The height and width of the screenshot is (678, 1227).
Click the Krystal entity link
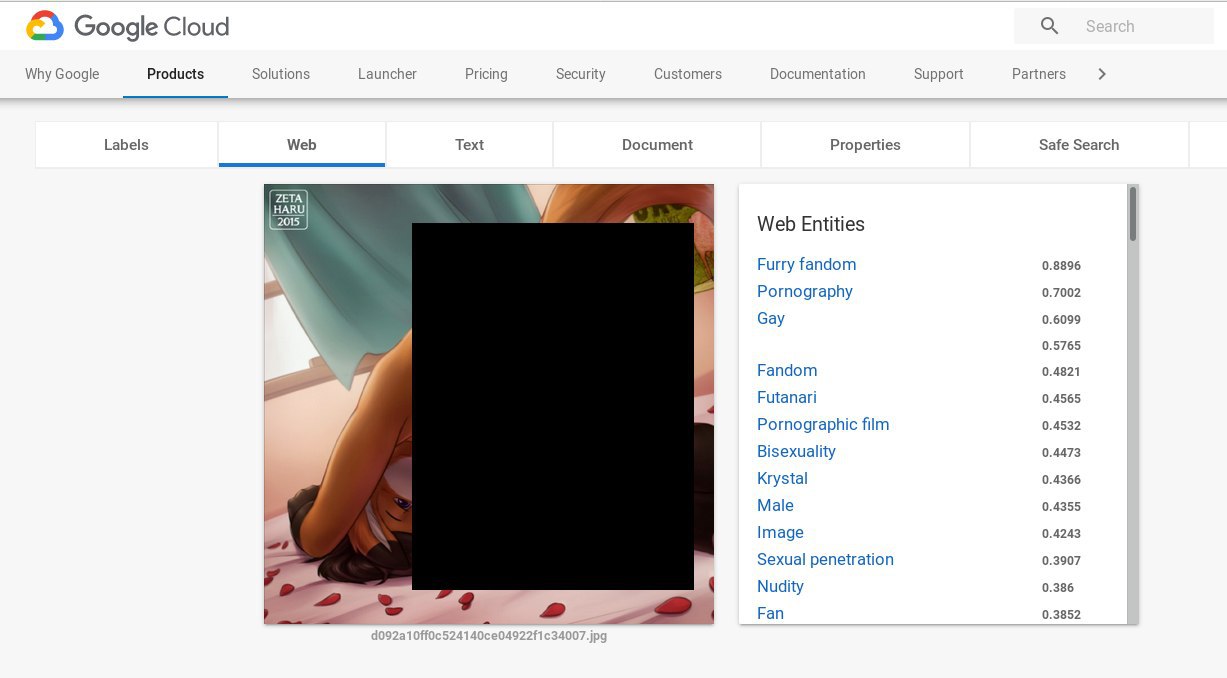pos(782,478)
